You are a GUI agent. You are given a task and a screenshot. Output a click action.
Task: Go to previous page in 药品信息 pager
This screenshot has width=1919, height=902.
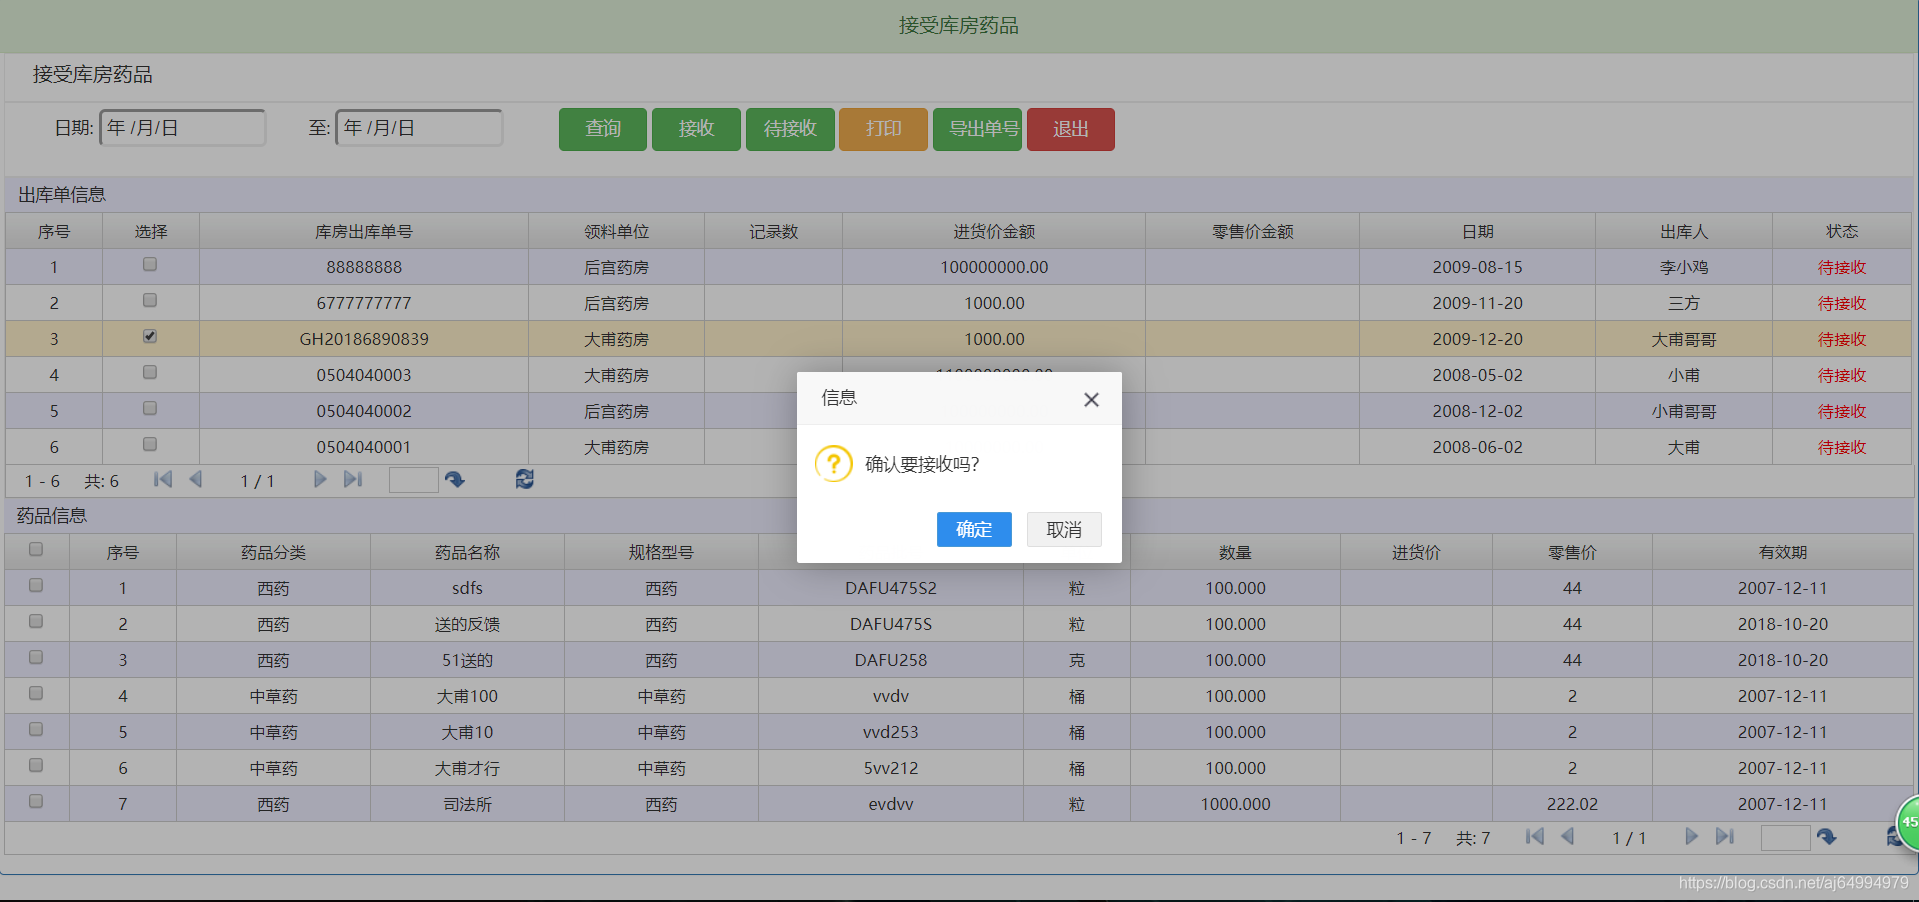click(x=1568, y=837)
